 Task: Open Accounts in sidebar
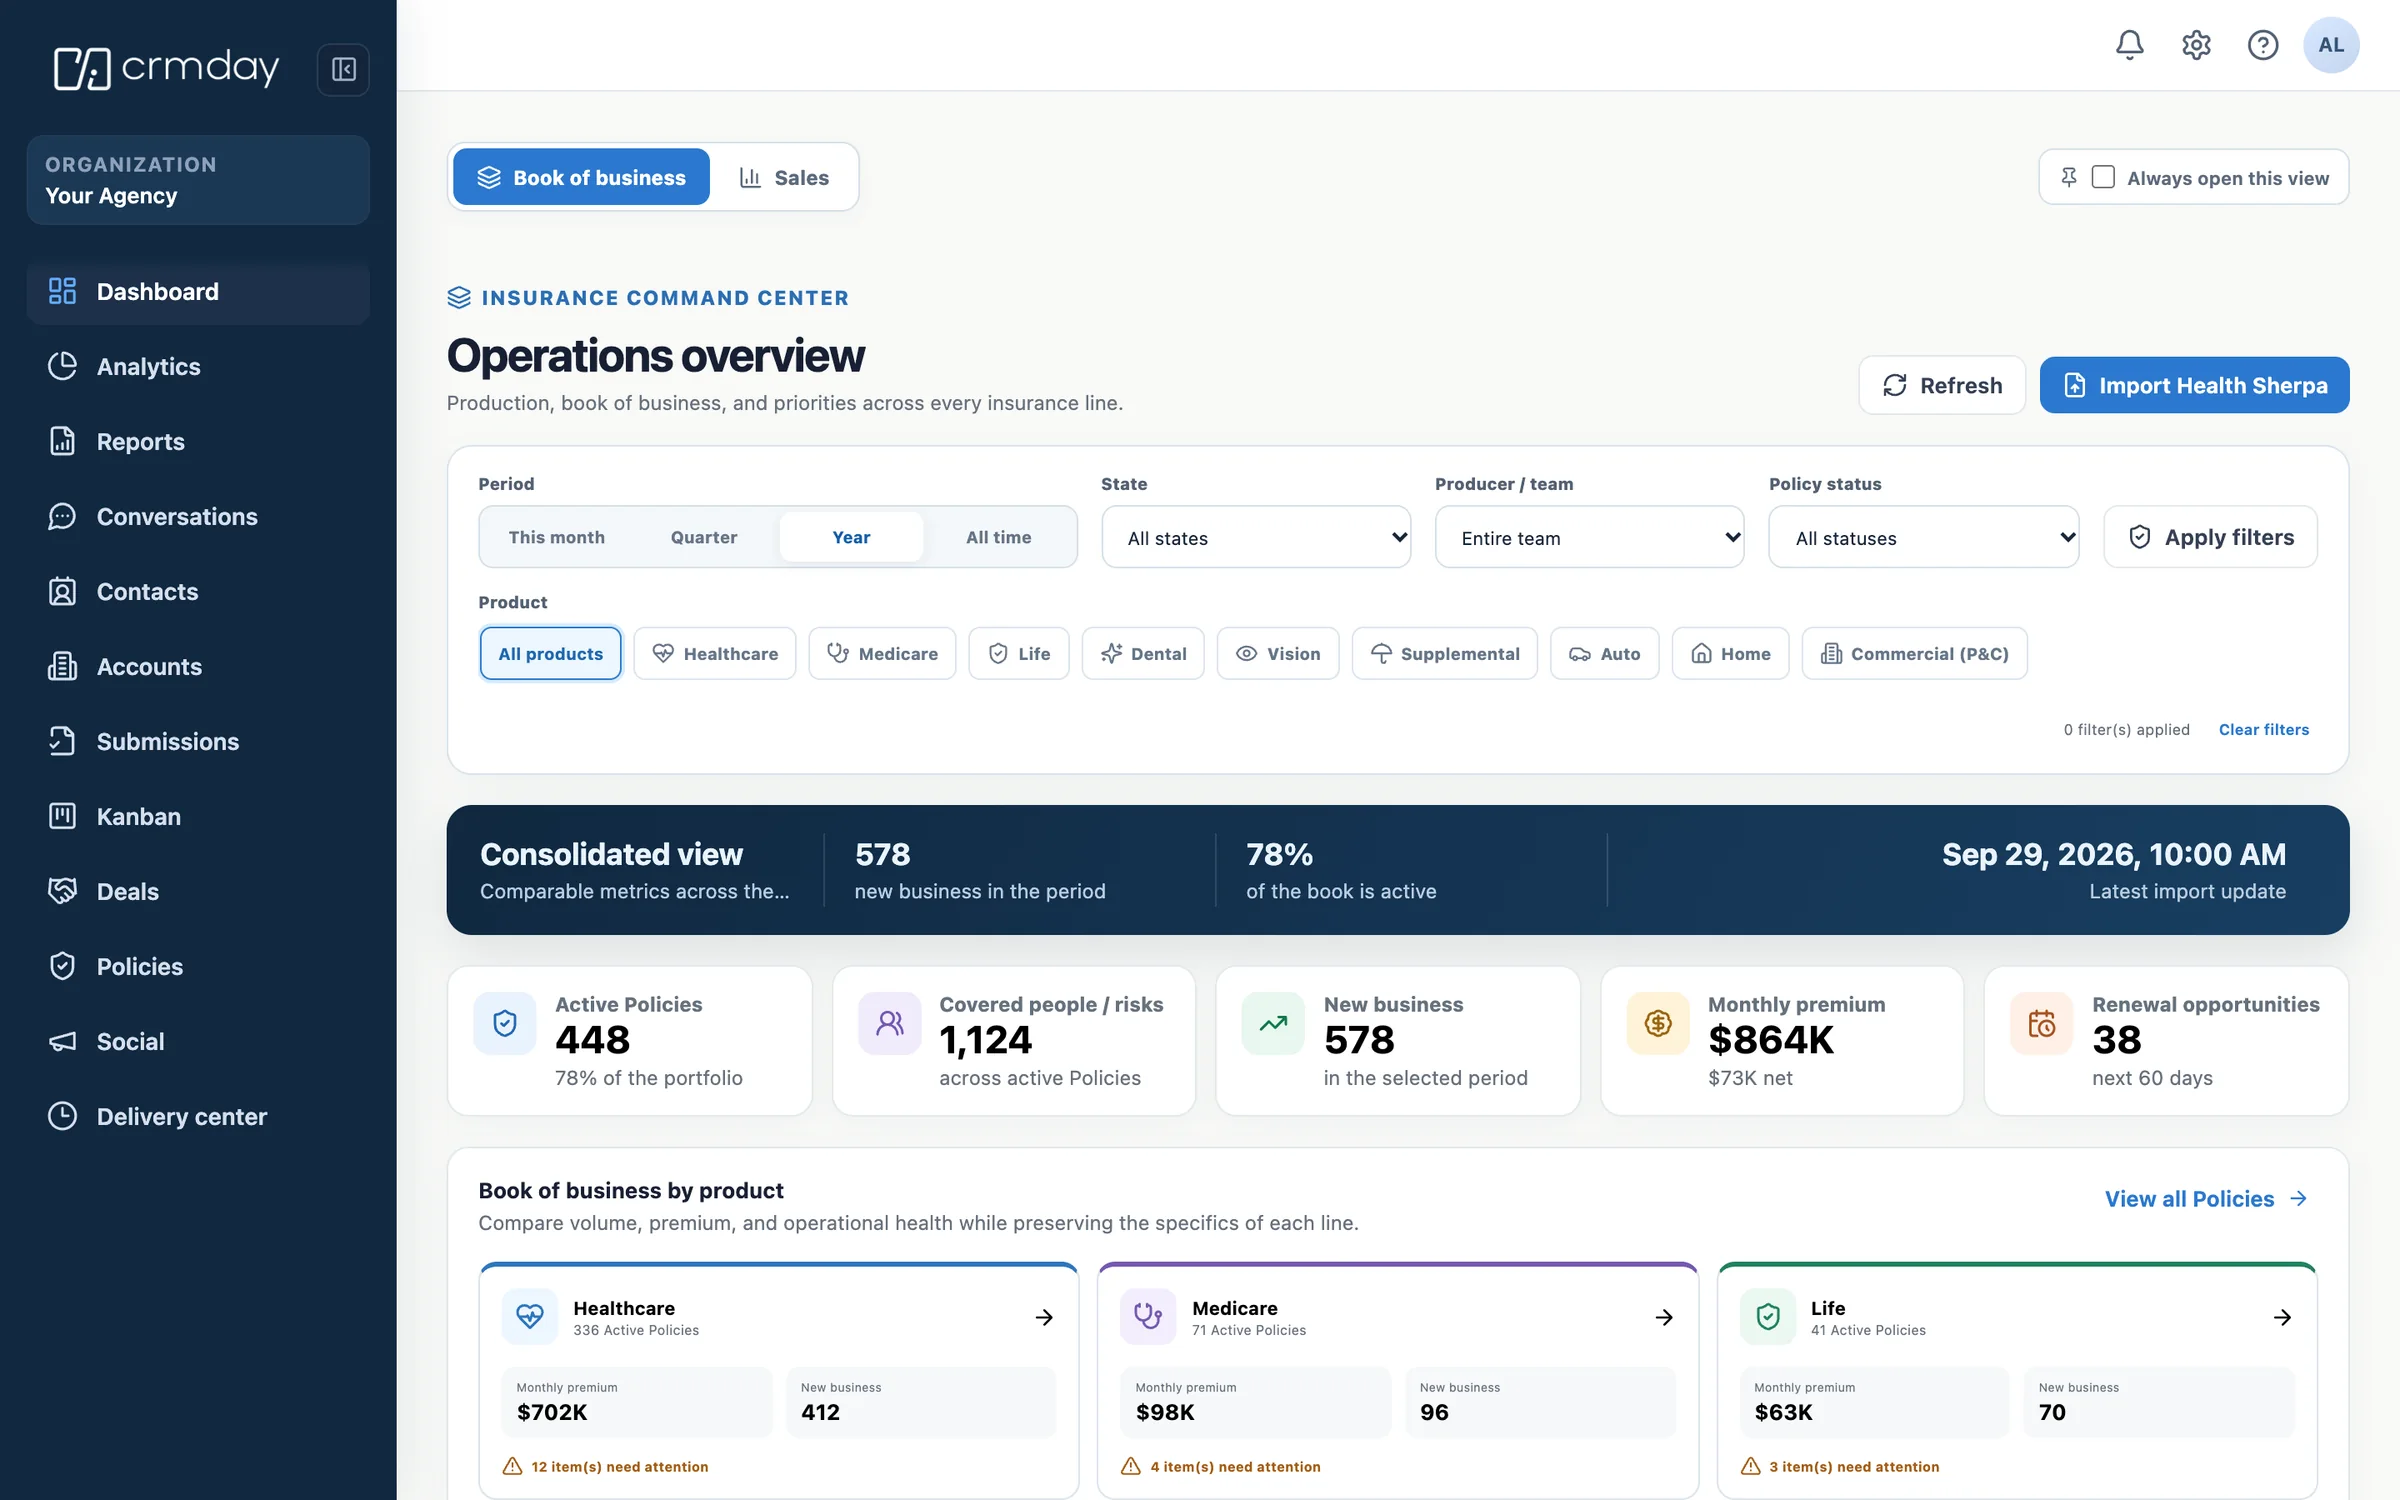(198, 666)
